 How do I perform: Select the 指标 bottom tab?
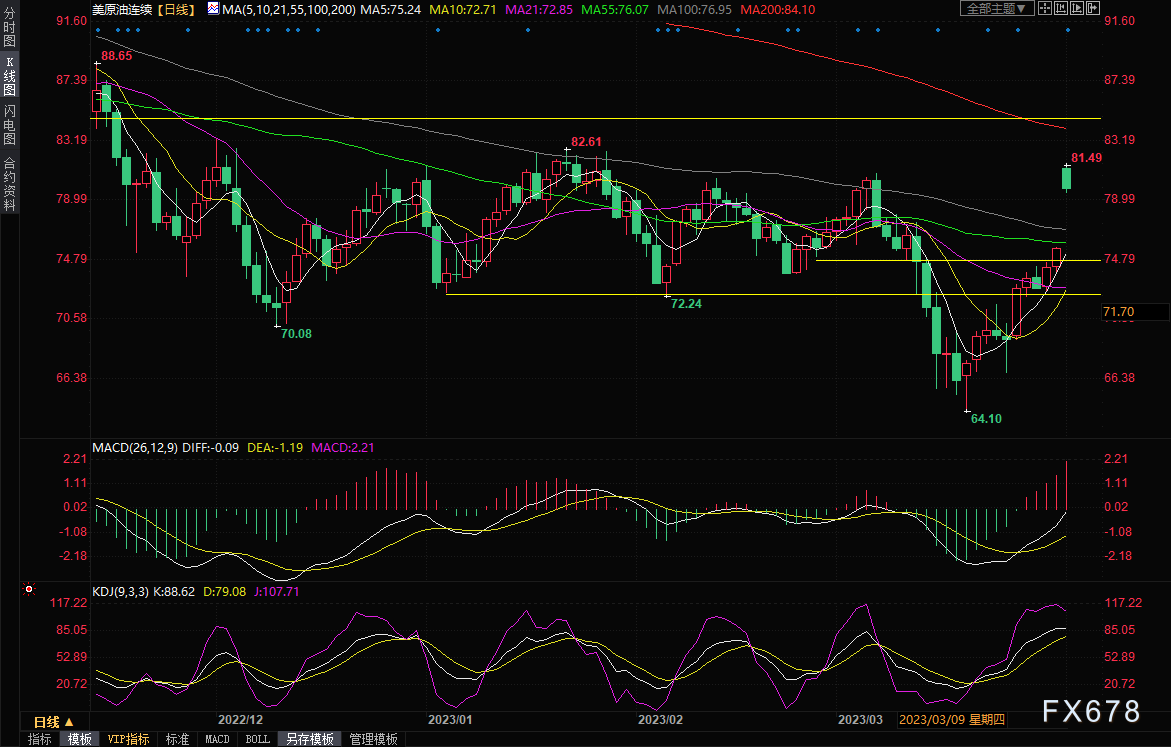[x=40, y=739]
